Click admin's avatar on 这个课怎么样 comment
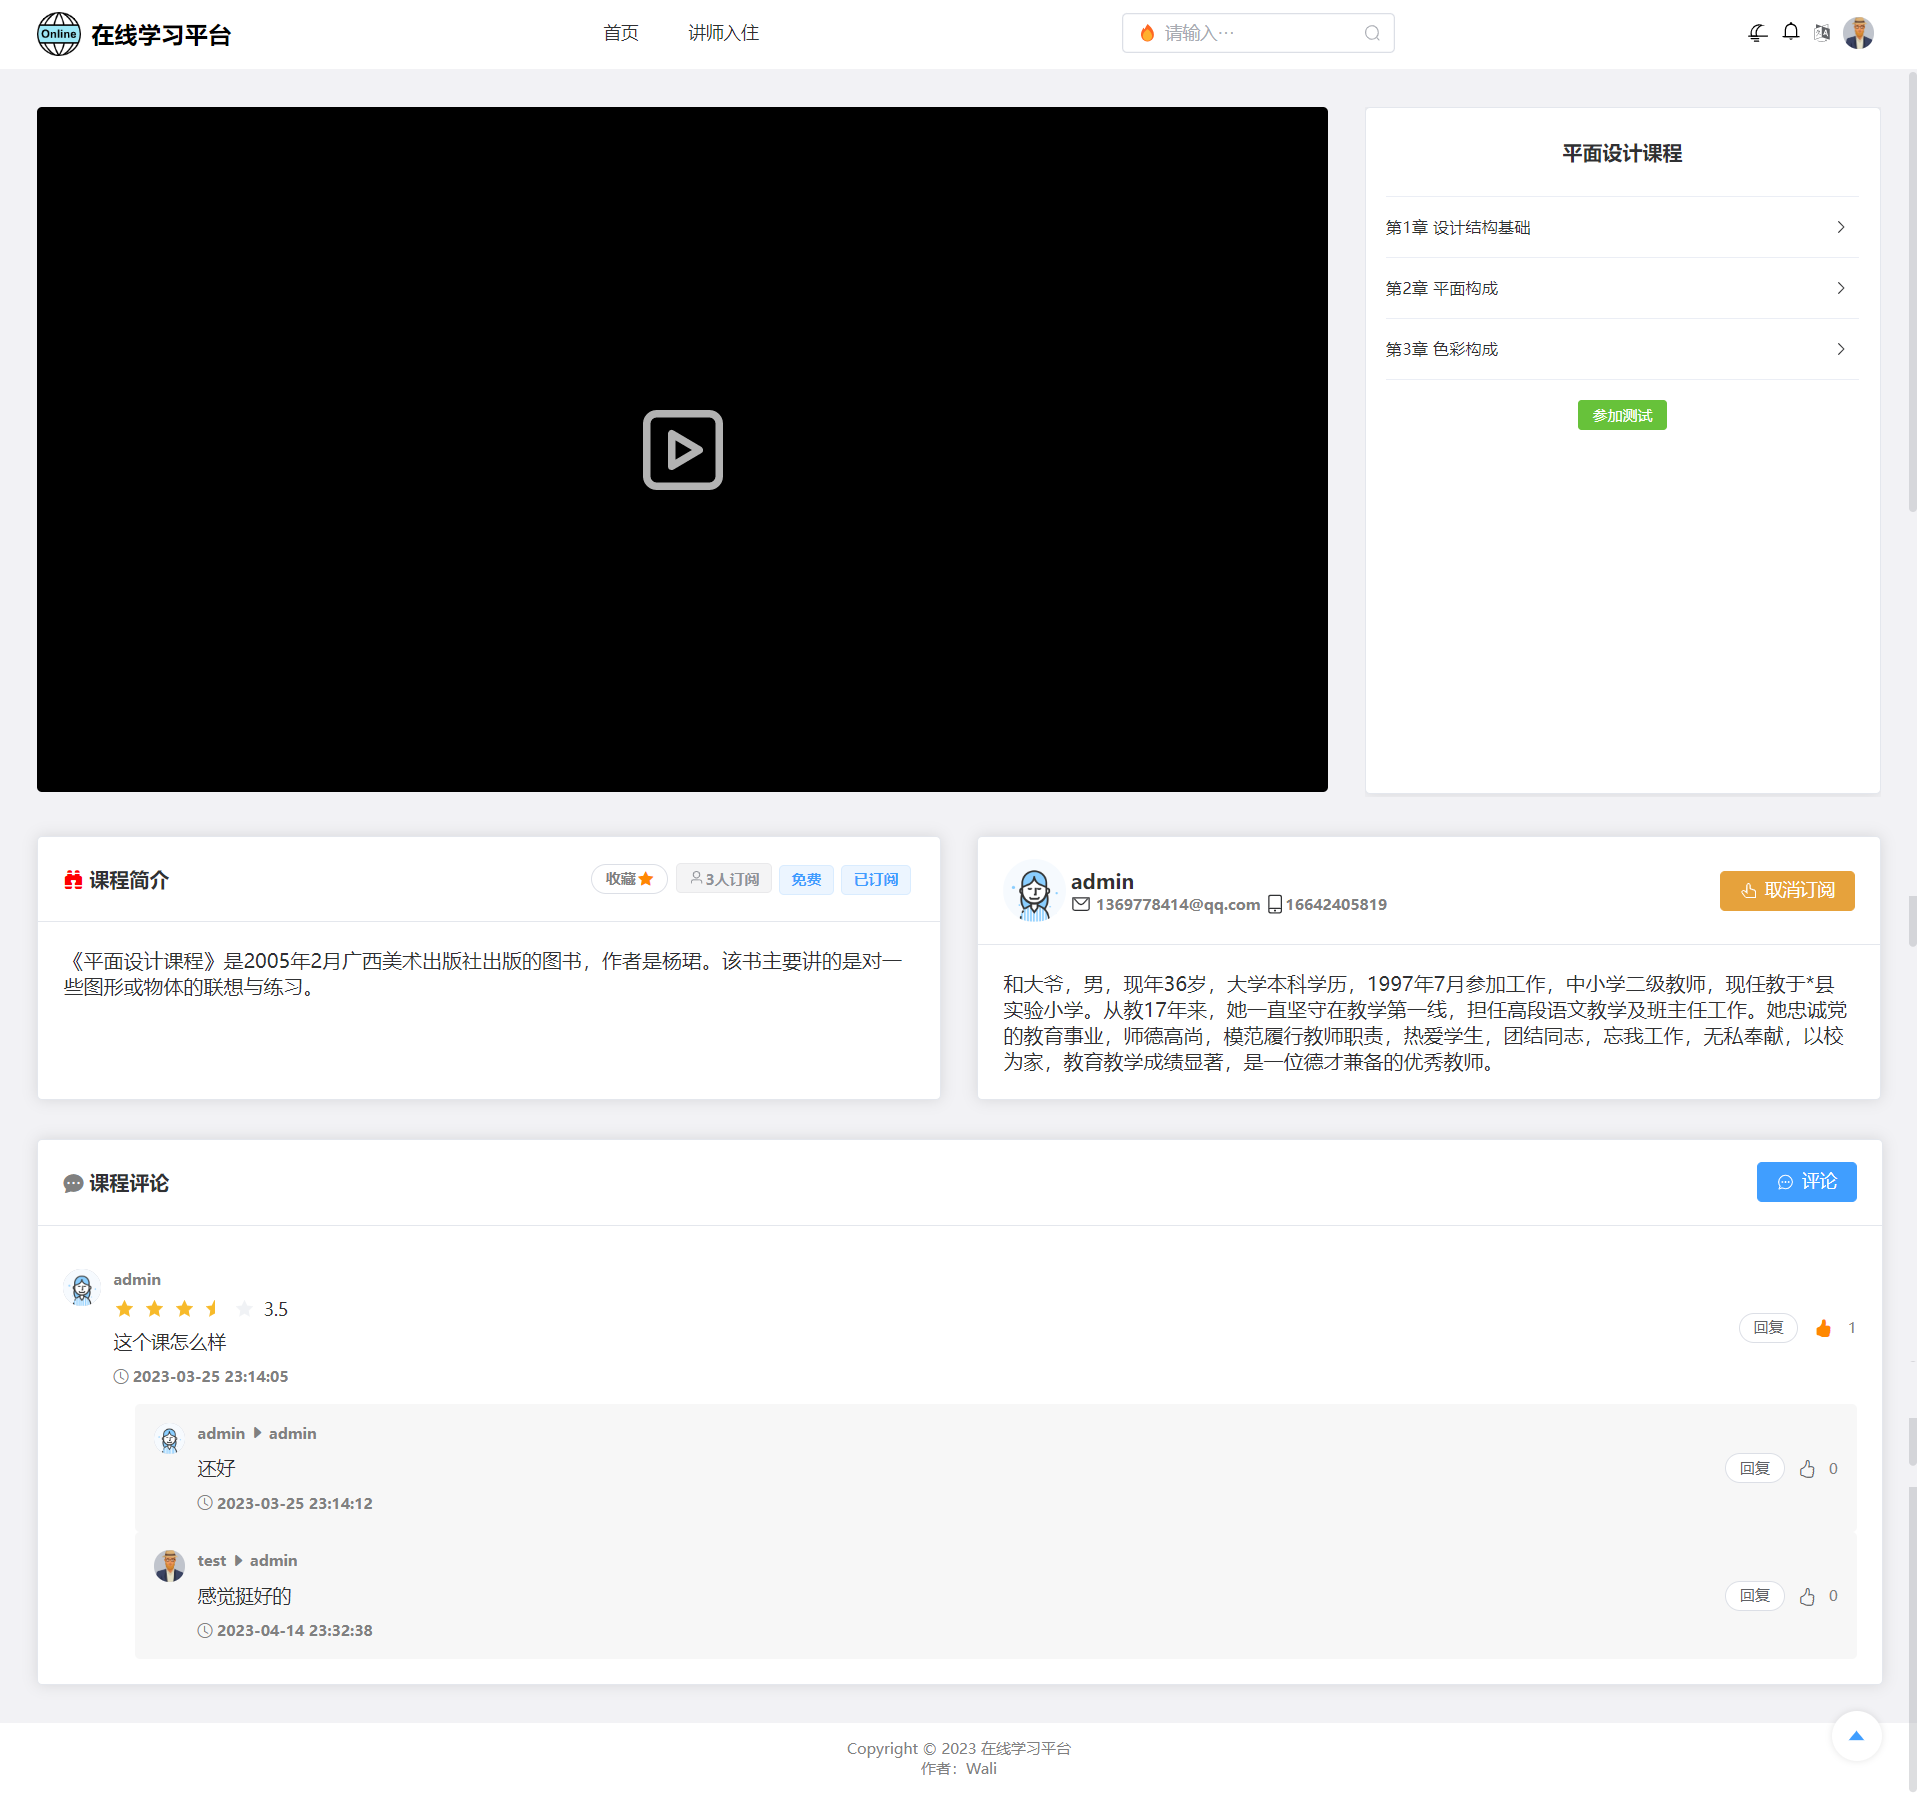 tap(82, 1289)
